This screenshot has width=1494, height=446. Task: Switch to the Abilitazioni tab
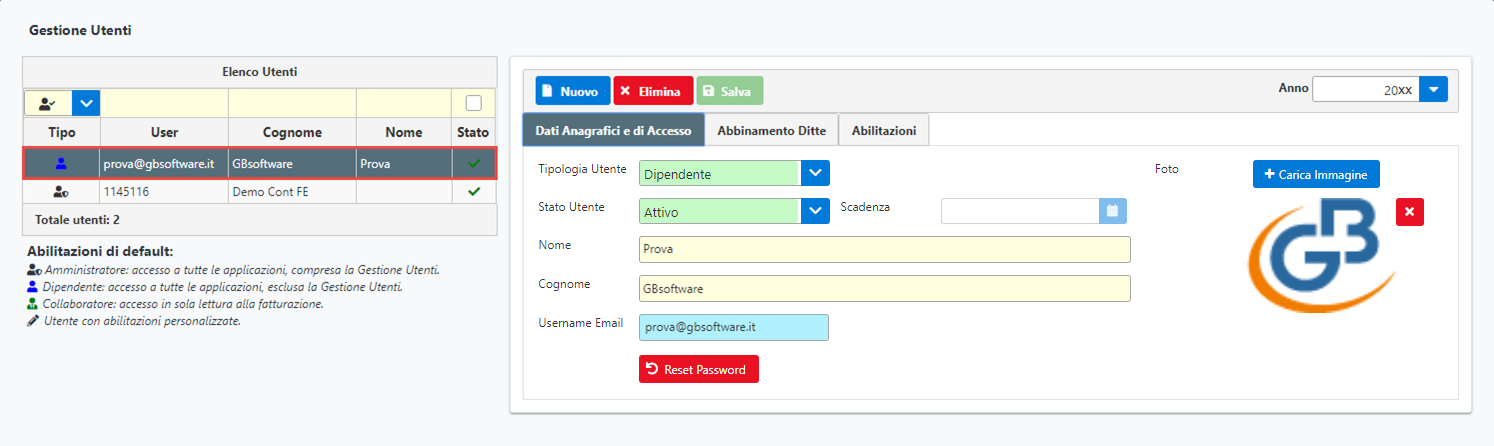[x=884, y=130]
